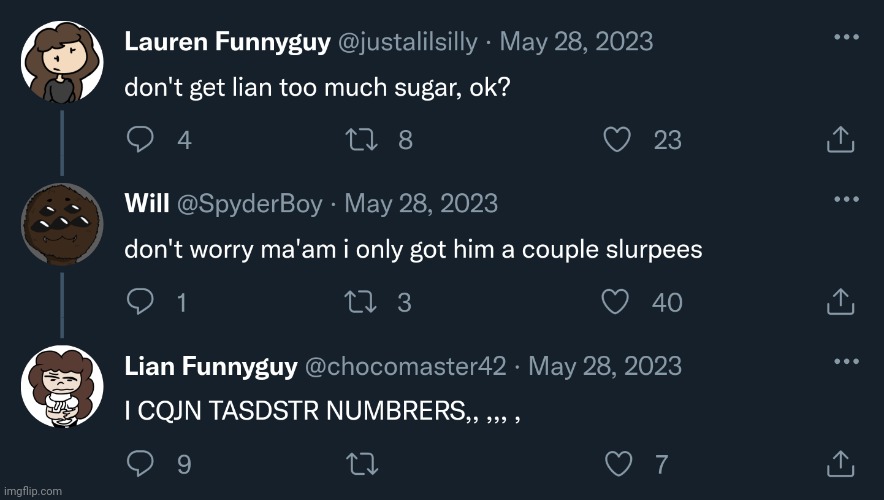
Task: Share Lian Funnyguy's tweet
Action: tap(840, 463)
